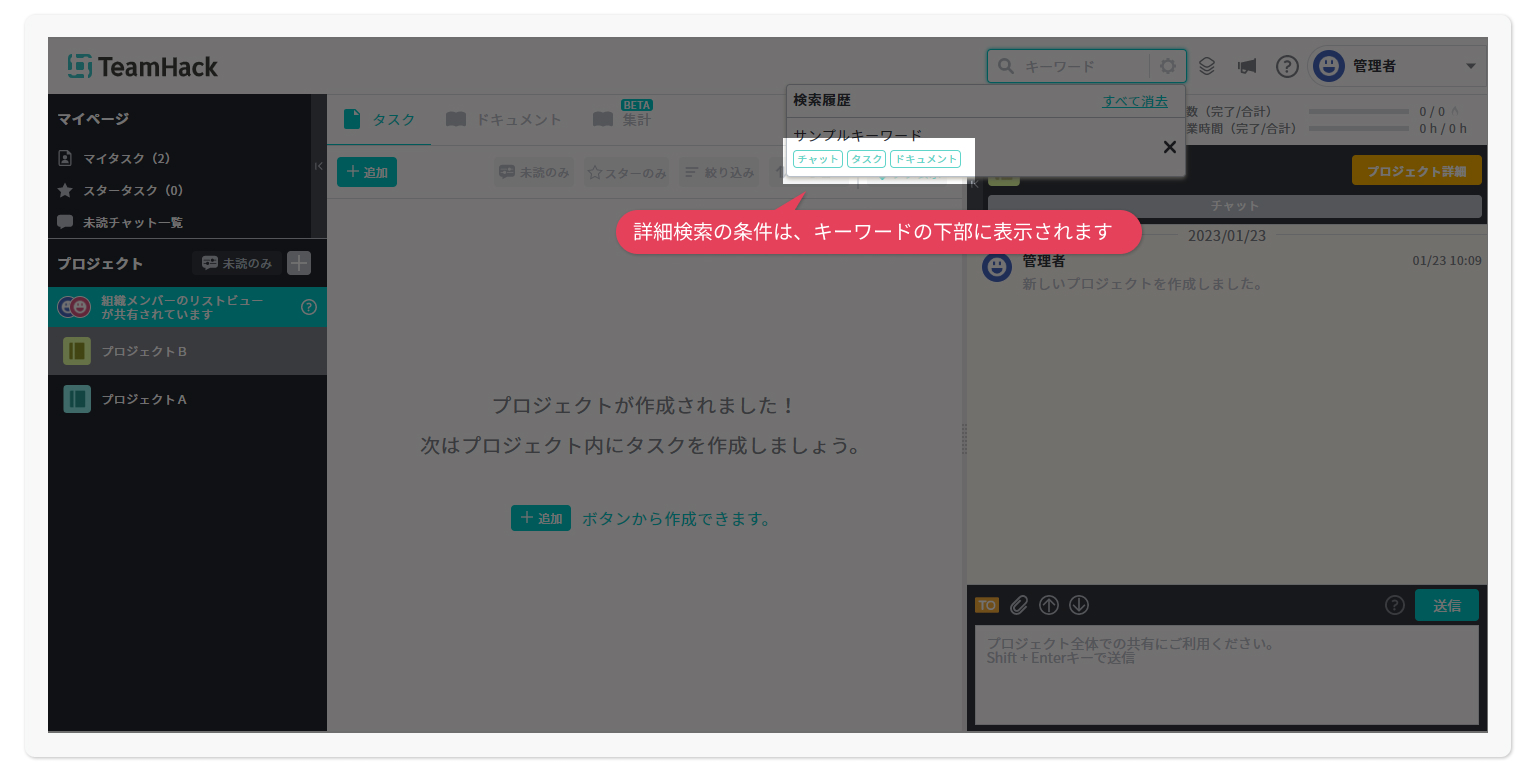Viewport: 1536px width, 771px height.
Task: Collapse the left sidebar with the arrow handle
Action: click(x=318, y=166)
